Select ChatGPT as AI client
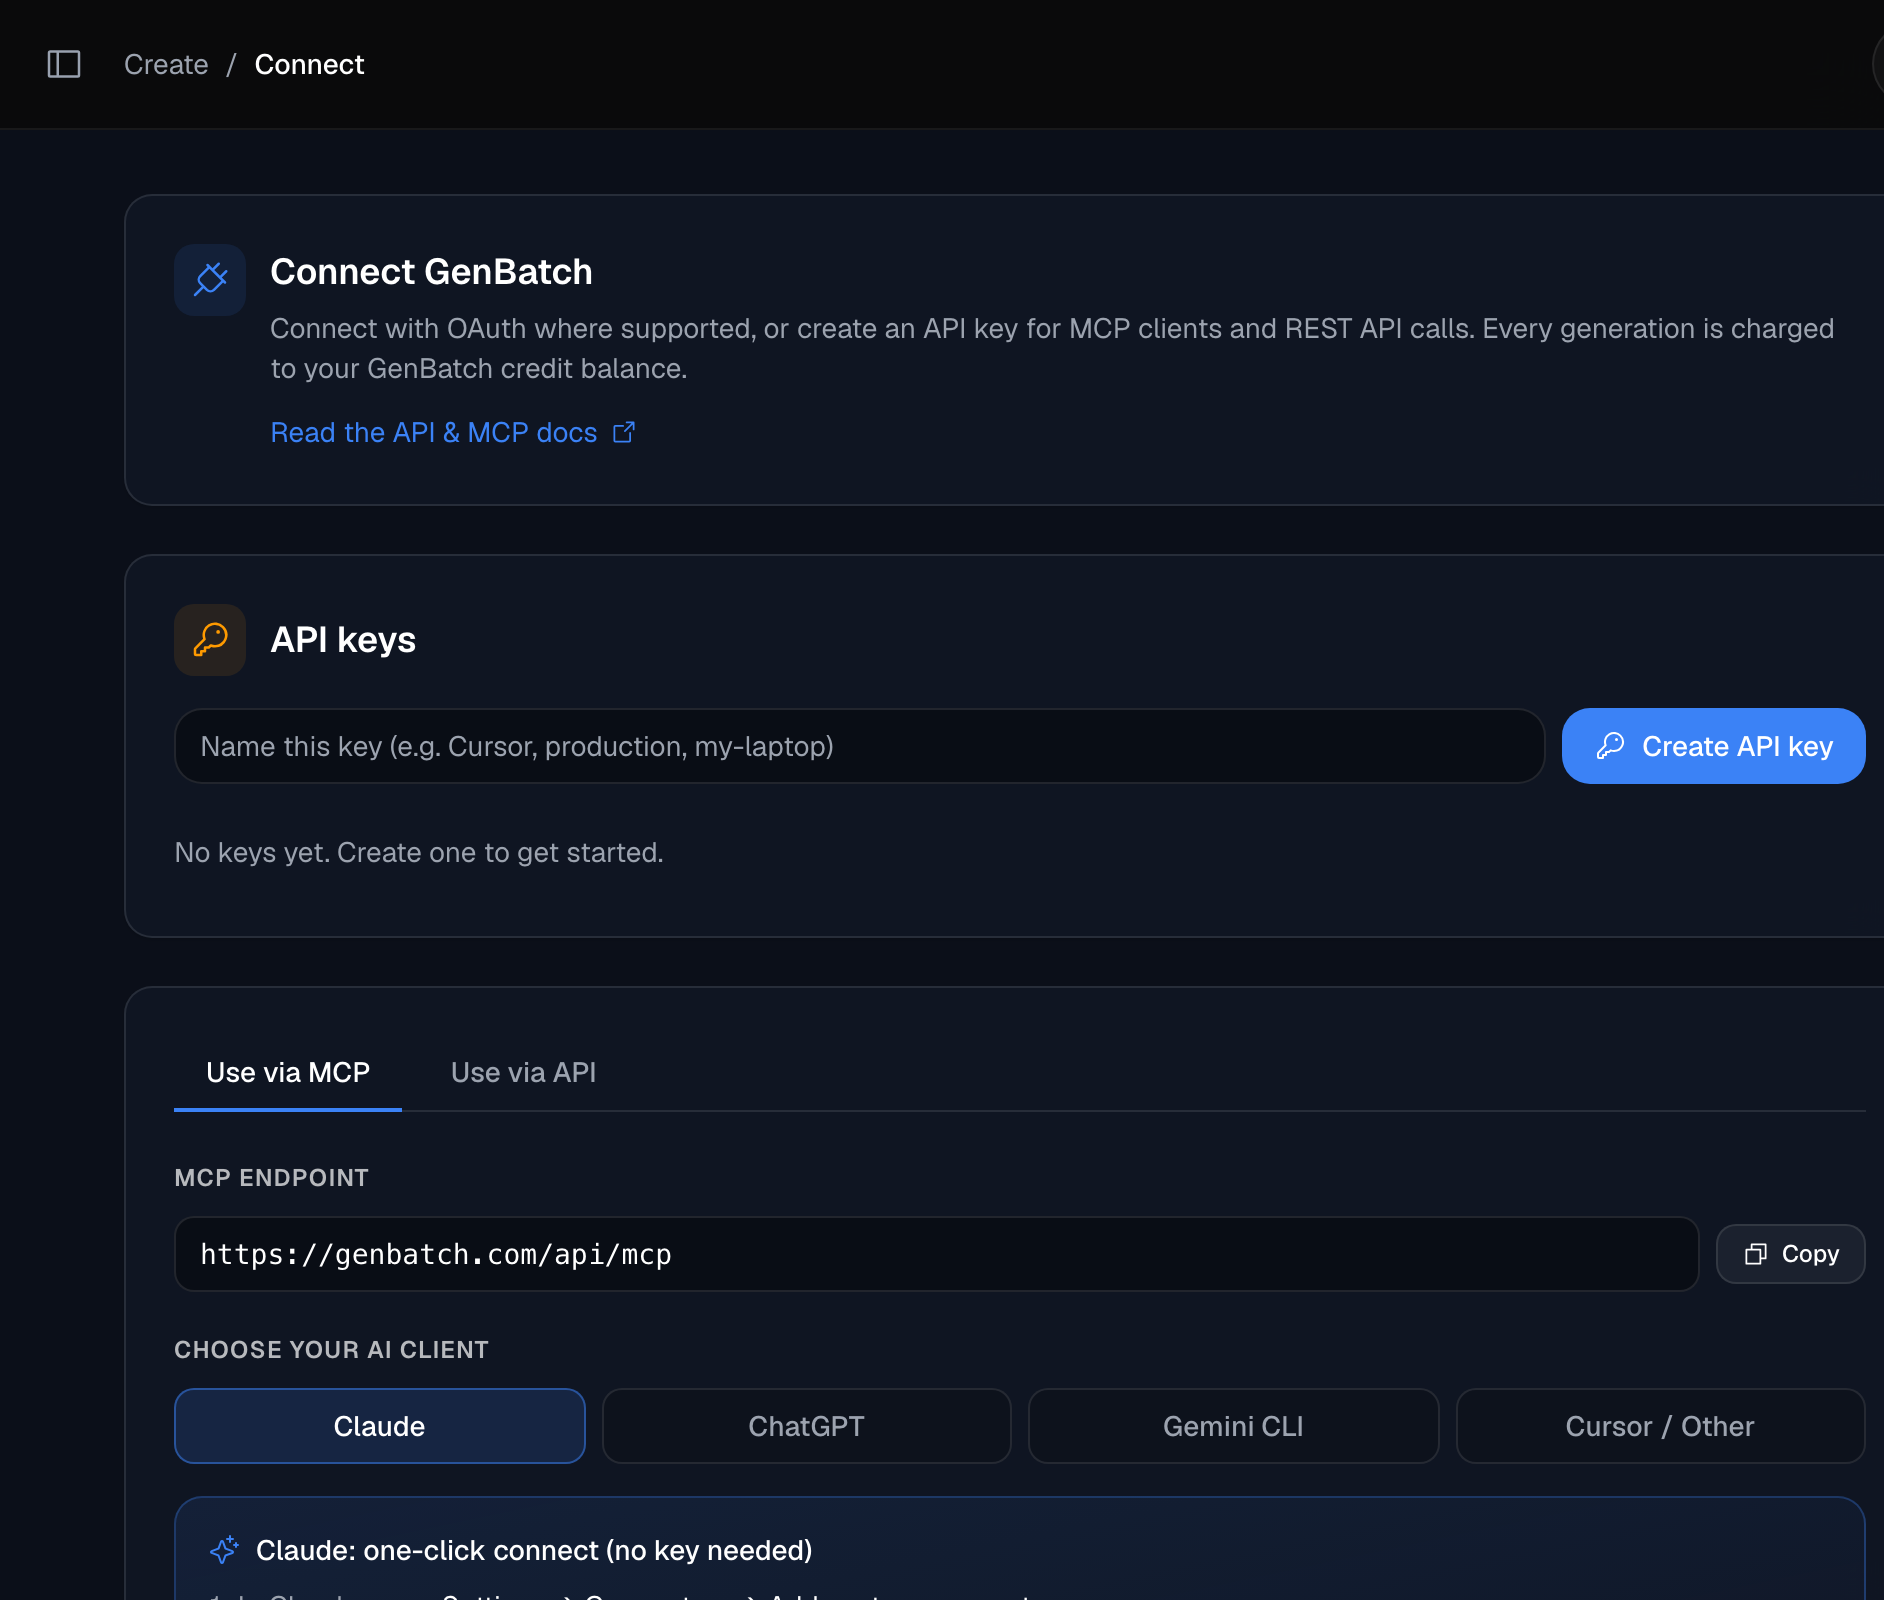 tap(807, 1426)
